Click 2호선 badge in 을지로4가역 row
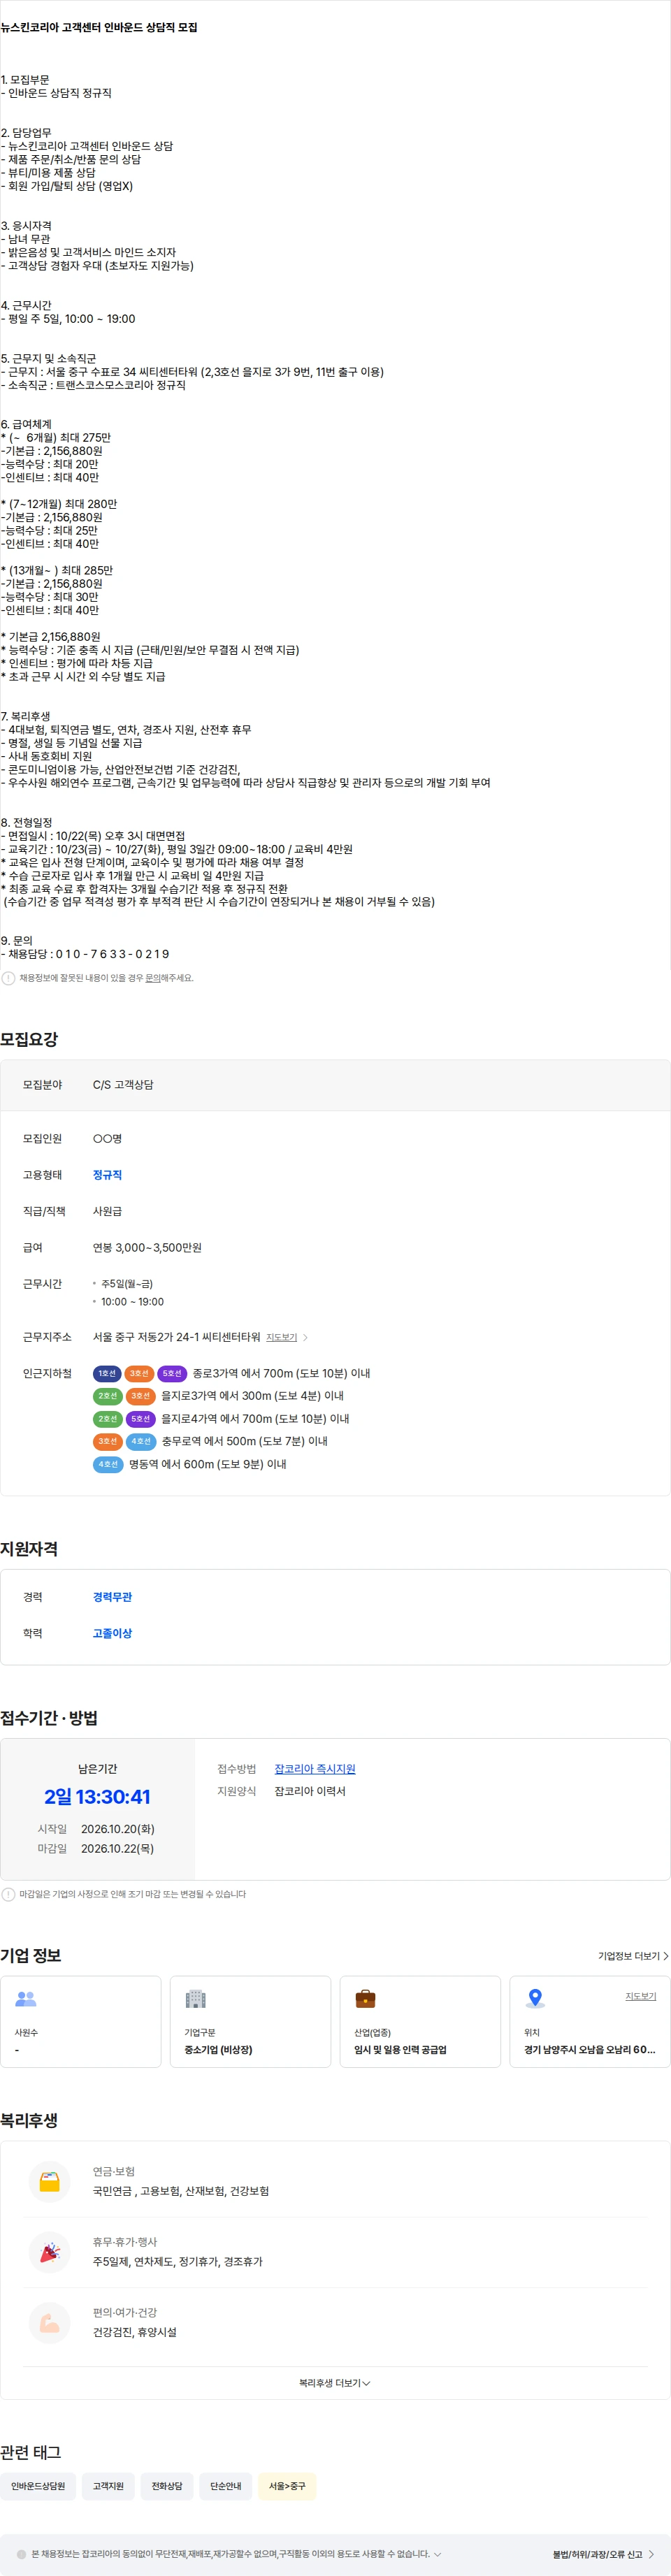Image resolution: width=671 pixels, height=2576 pixels. point(107,1419)
